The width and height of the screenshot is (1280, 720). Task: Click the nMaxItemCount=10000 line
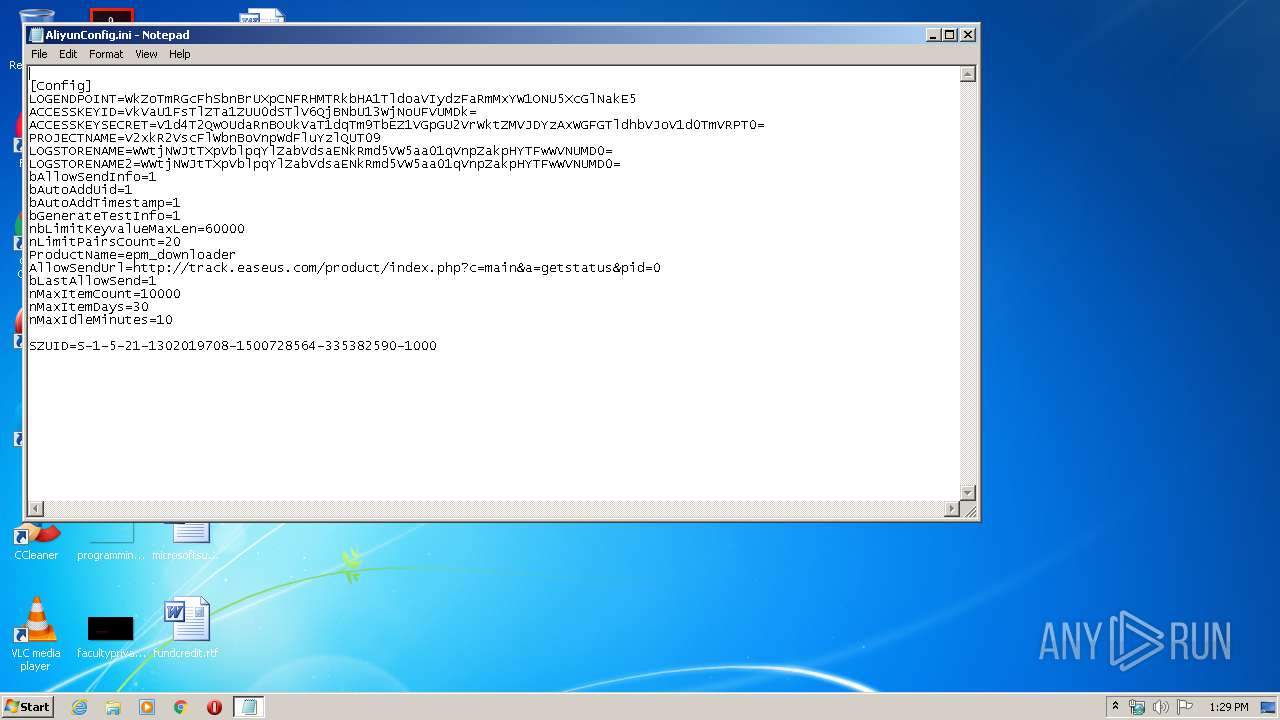pos(105,294)
